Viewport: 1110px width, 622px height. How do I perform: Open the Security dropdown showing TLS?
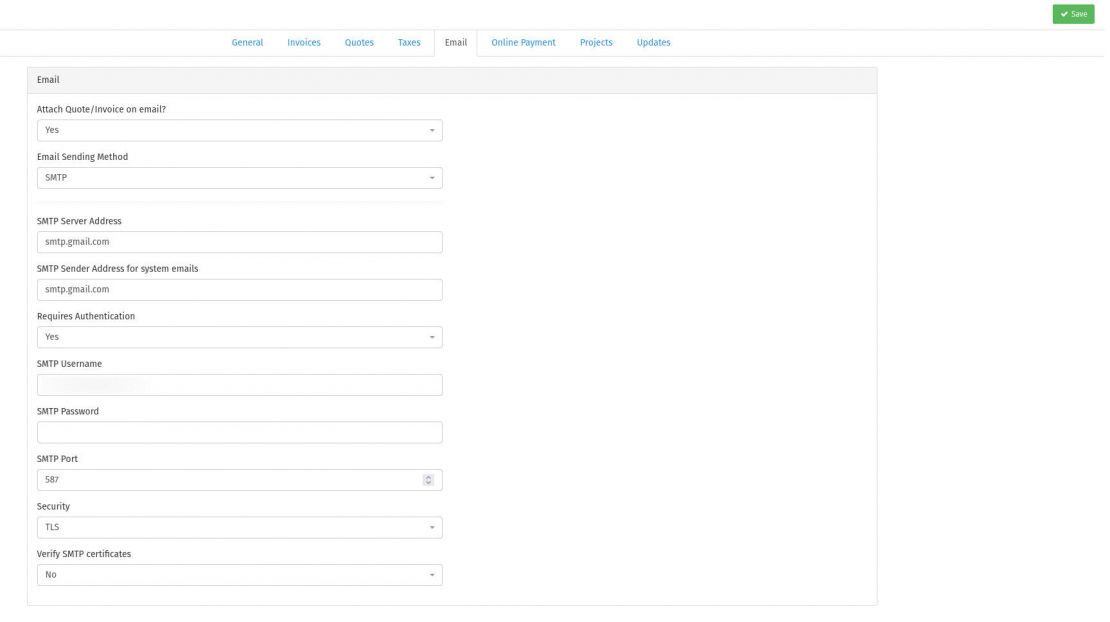(x=240, y=526)
